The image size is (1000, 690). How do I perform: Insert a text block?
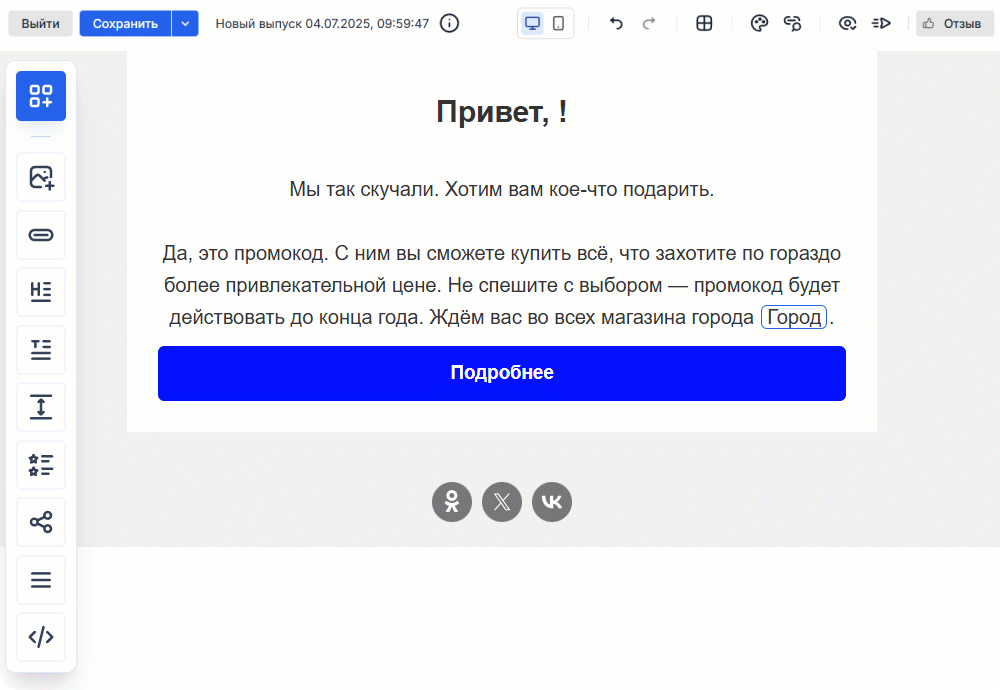pyautogui.click(x=41, y=350)
